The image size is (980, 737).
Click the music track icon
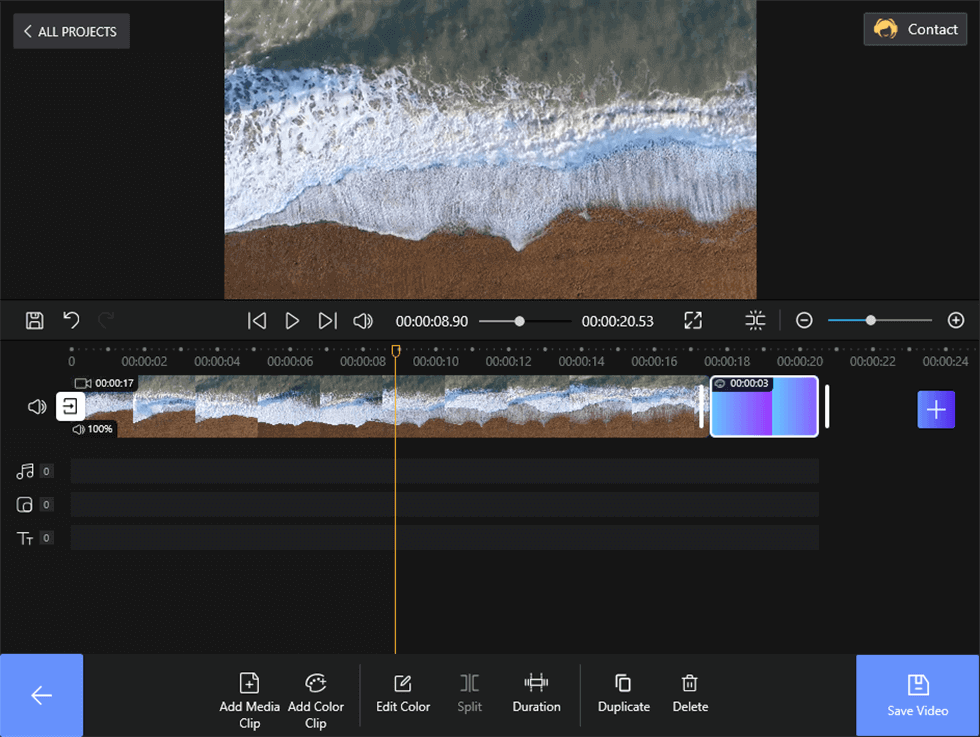25,471
